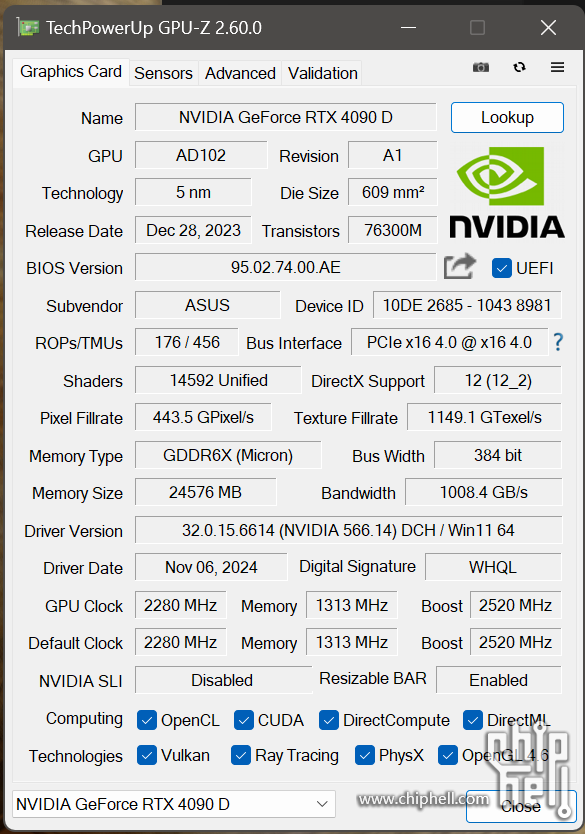Toggle the Vulkan checkbox
The height and width of the screenshot is (834, 585).
(147, 755)
